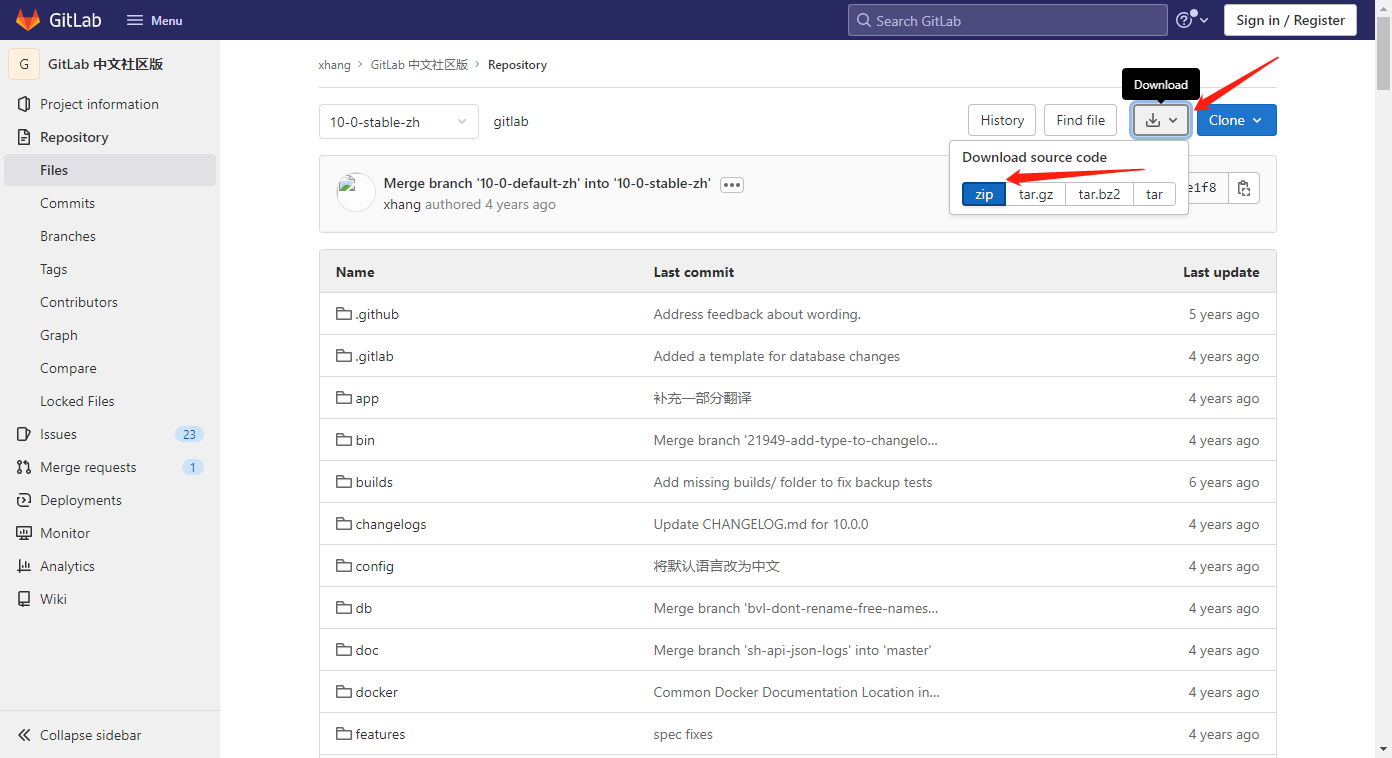Open Deployments using its rocket icon
Image resolution: width=1392 pixels, height=758 pixels.
pos(23,499)
